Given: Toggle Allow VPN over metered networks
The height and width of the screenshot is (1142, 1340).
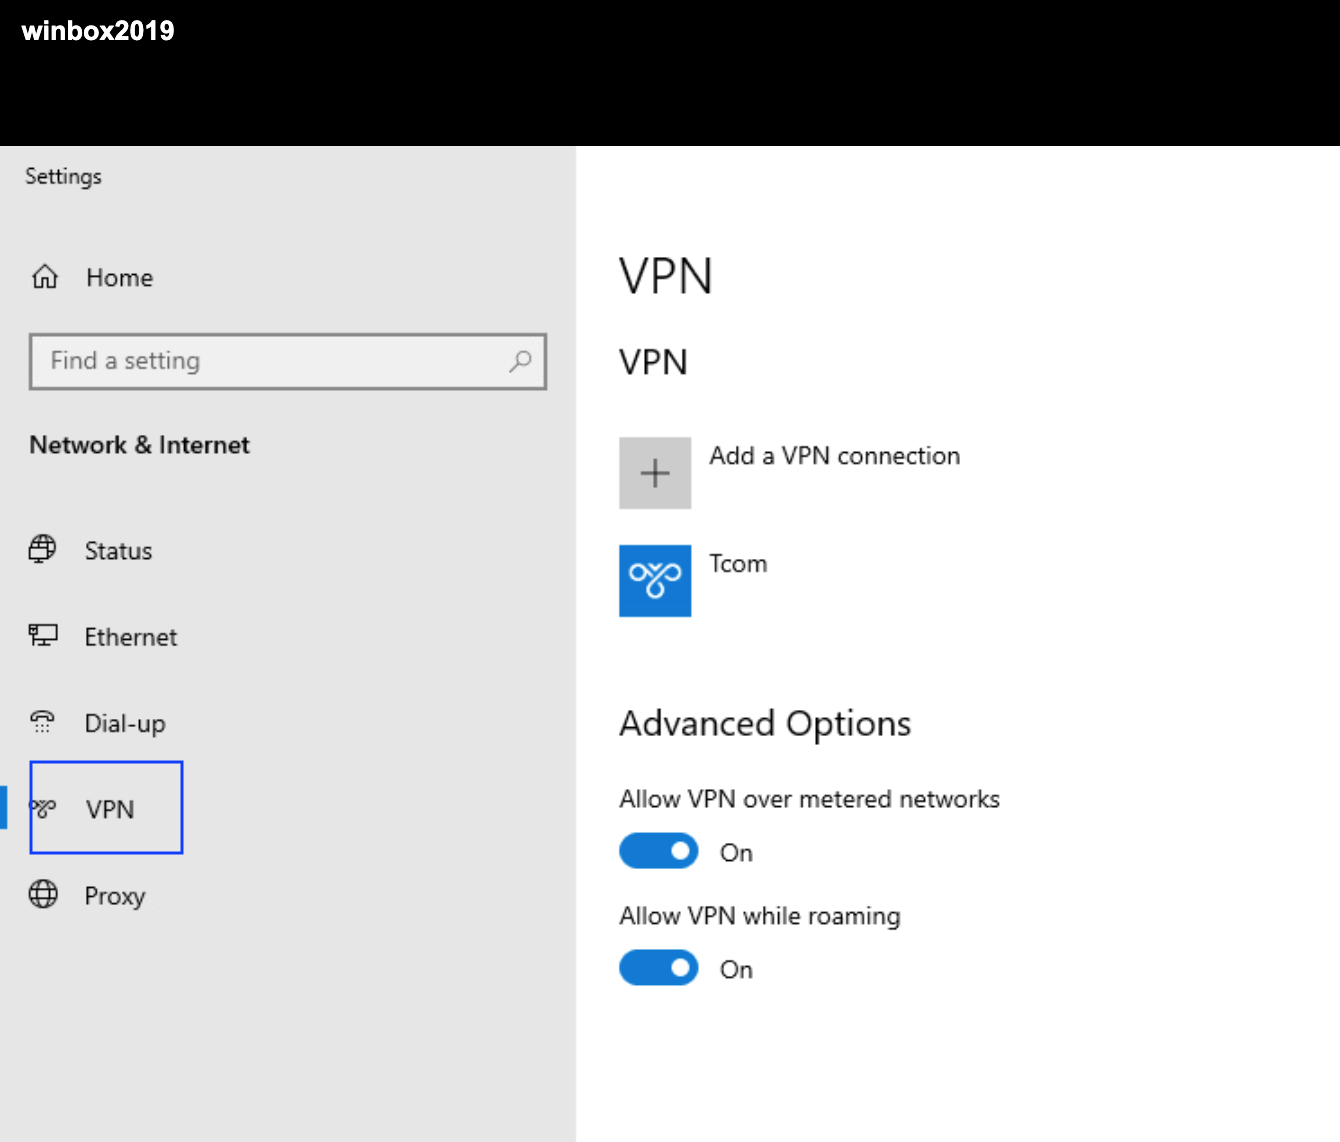Looking at the screenshot, I should click(x=658, y=852).
